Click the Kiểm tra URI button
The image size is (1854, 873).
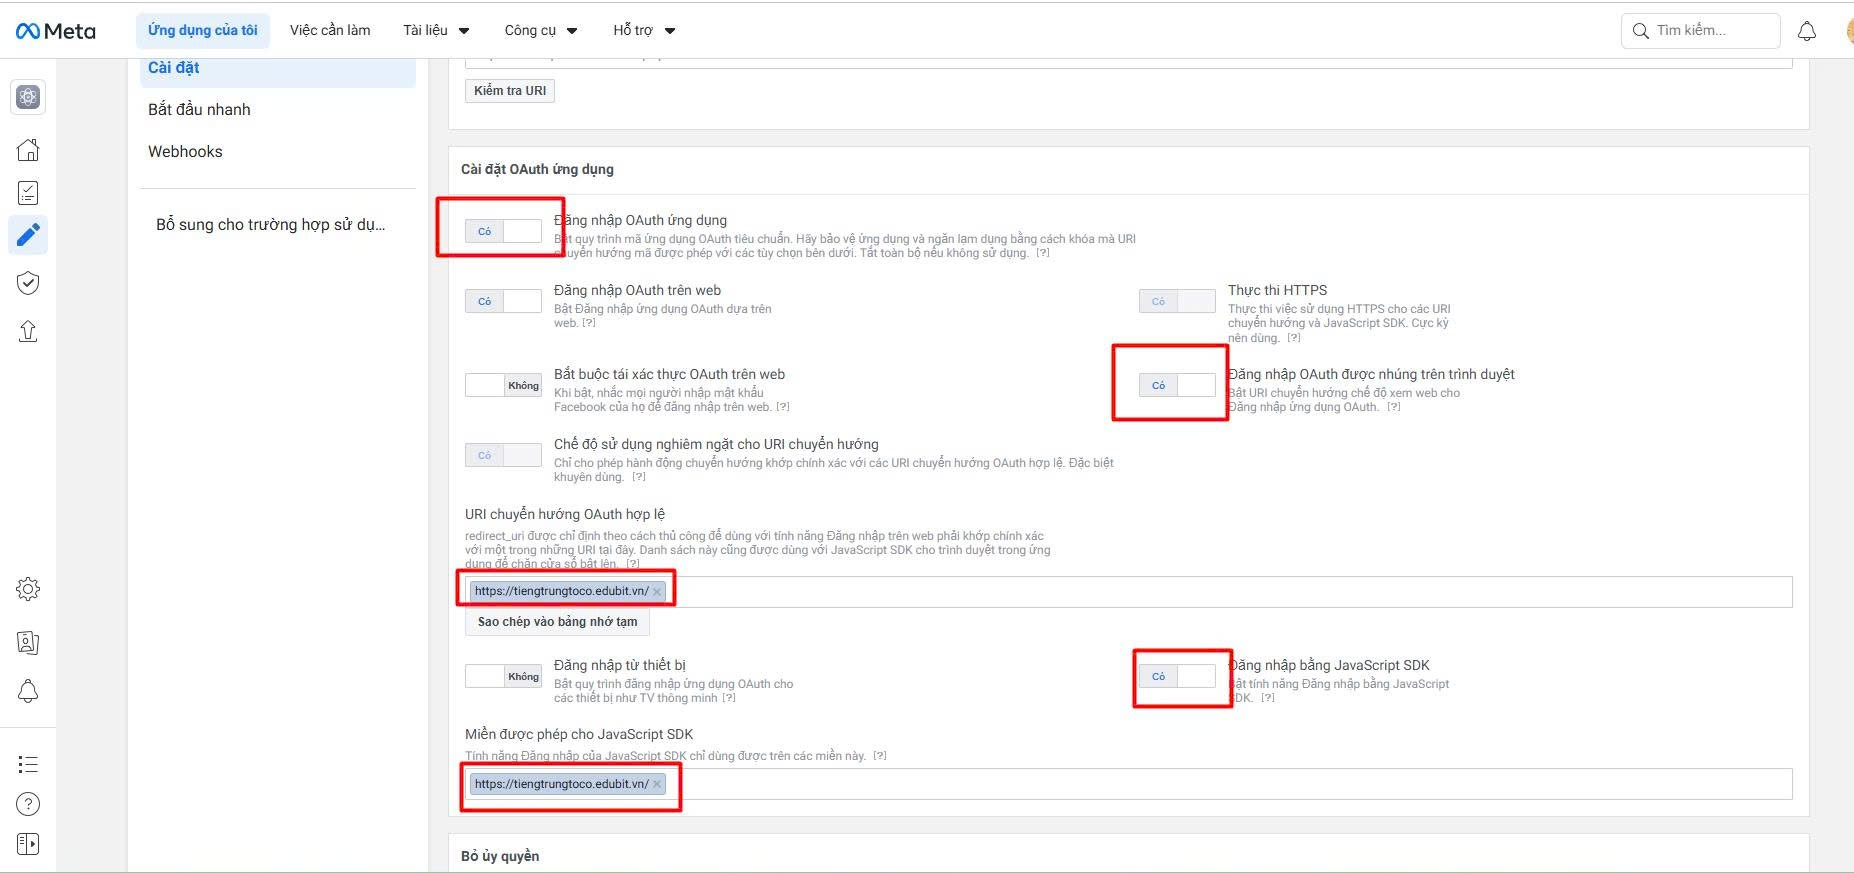tap(510, 91)
